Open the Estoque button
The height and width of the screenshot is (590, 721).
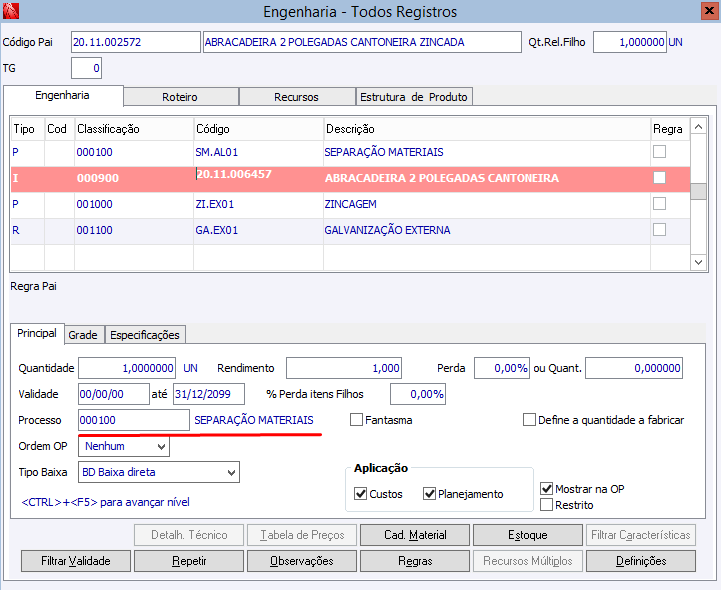pyautogui.click(x=528, y=535)
